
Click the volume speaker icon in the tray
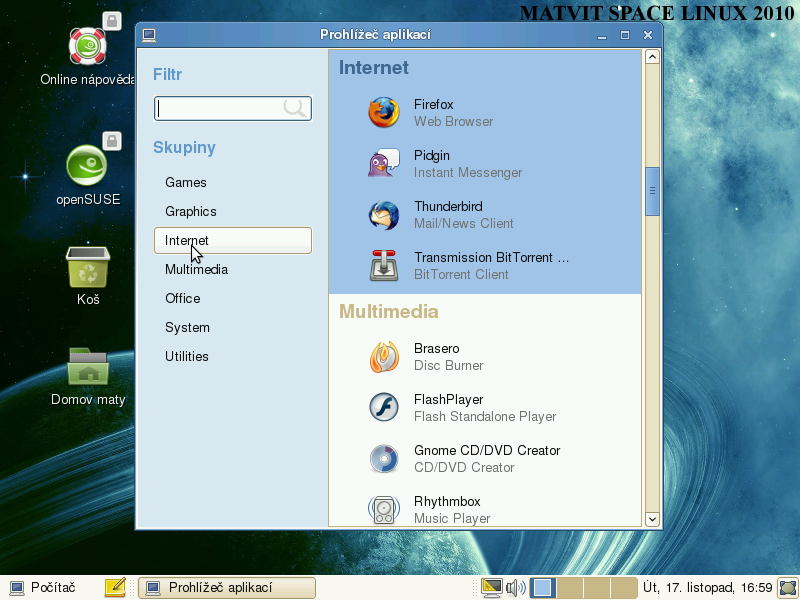(515, 588)
